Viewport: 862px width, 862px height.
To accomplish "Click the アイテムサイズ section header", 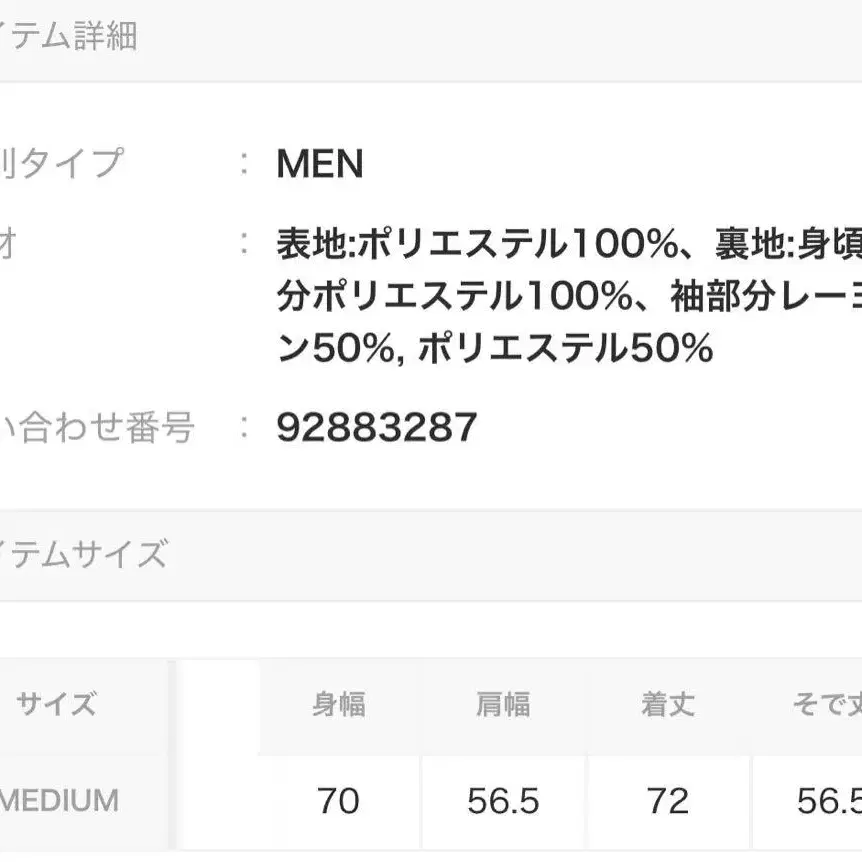I will click(83, 553).
